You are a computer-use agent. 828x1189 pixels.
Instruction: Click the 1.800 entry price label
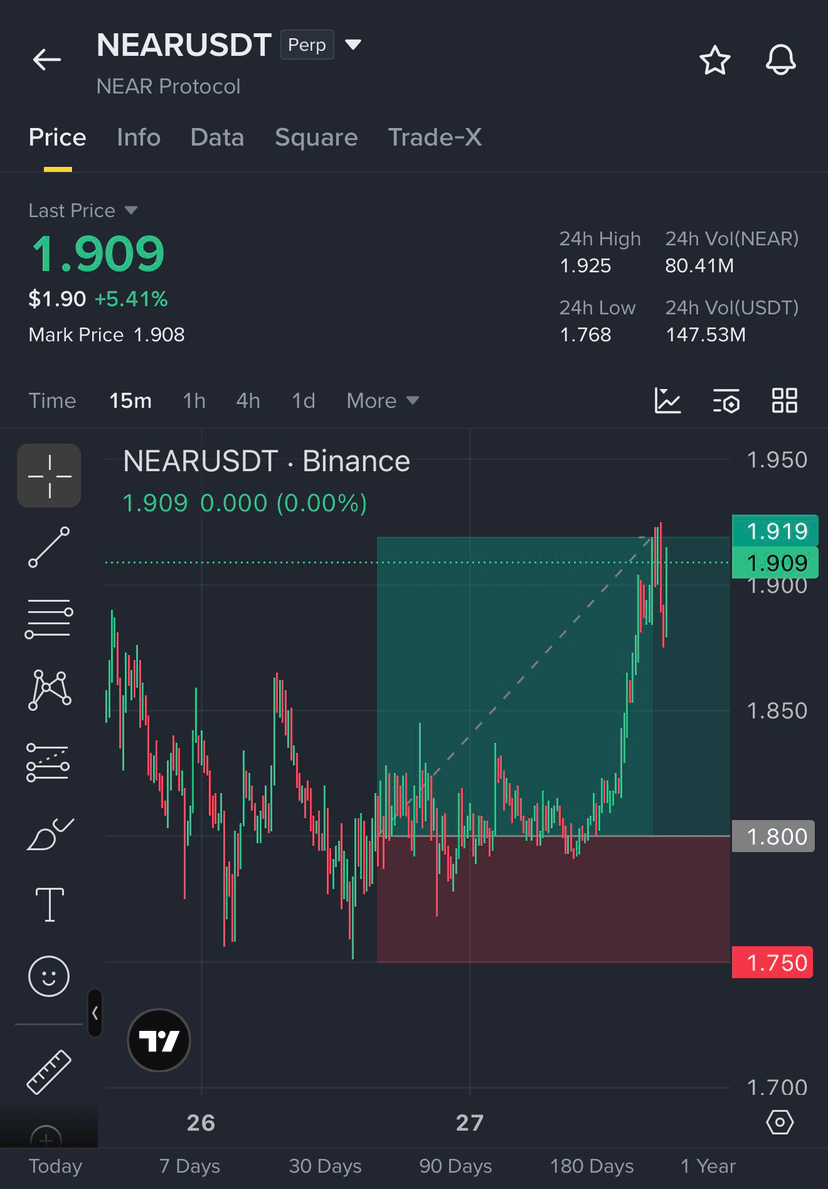773,836
